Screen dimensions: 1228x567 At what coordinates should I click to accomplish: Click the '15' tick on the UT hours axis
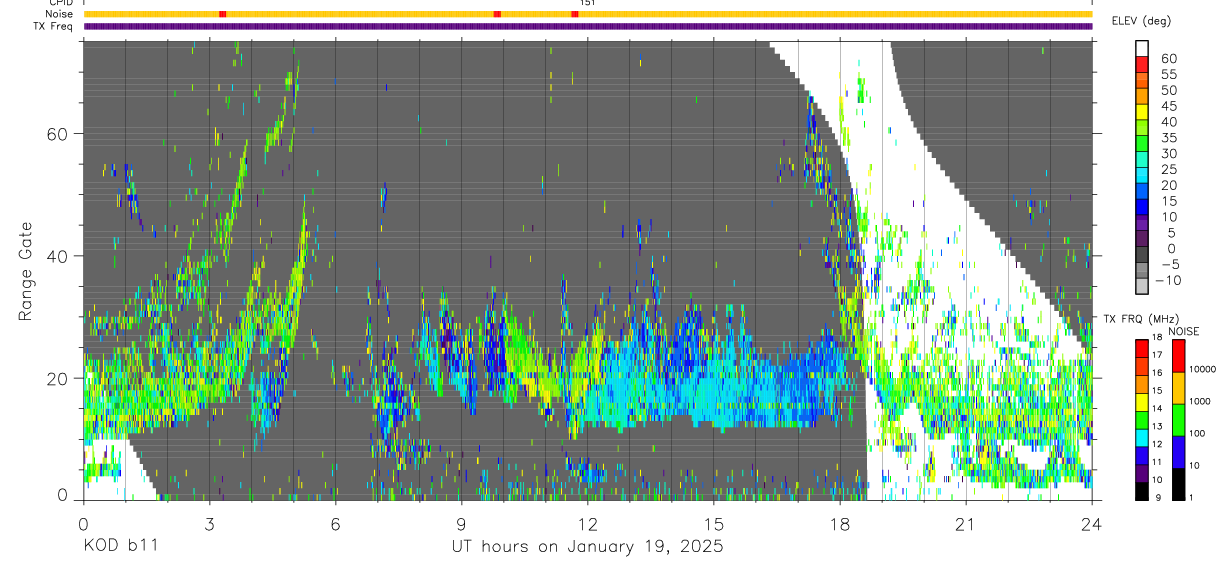coord(714,523)
